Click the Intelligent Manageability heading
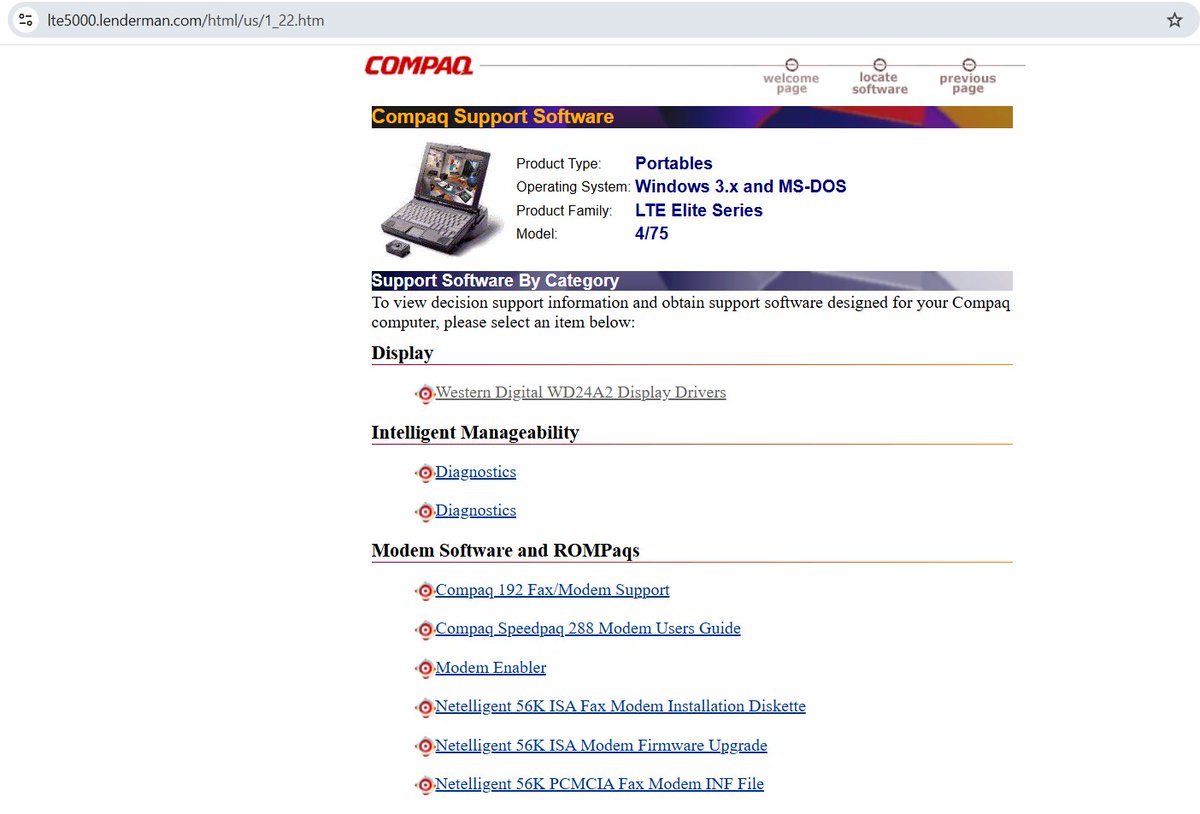 point(475,432)
